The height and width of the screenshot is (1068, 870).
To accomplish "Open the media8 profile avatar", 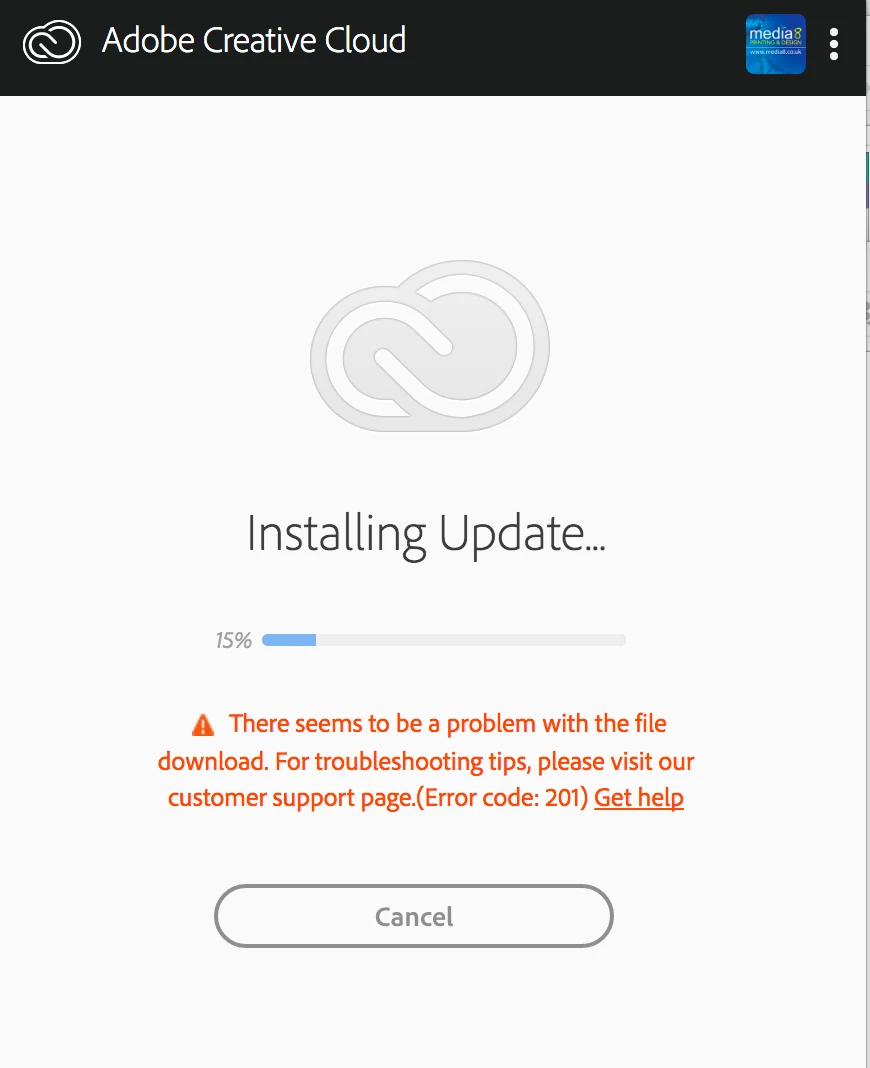I will [775, 44].
